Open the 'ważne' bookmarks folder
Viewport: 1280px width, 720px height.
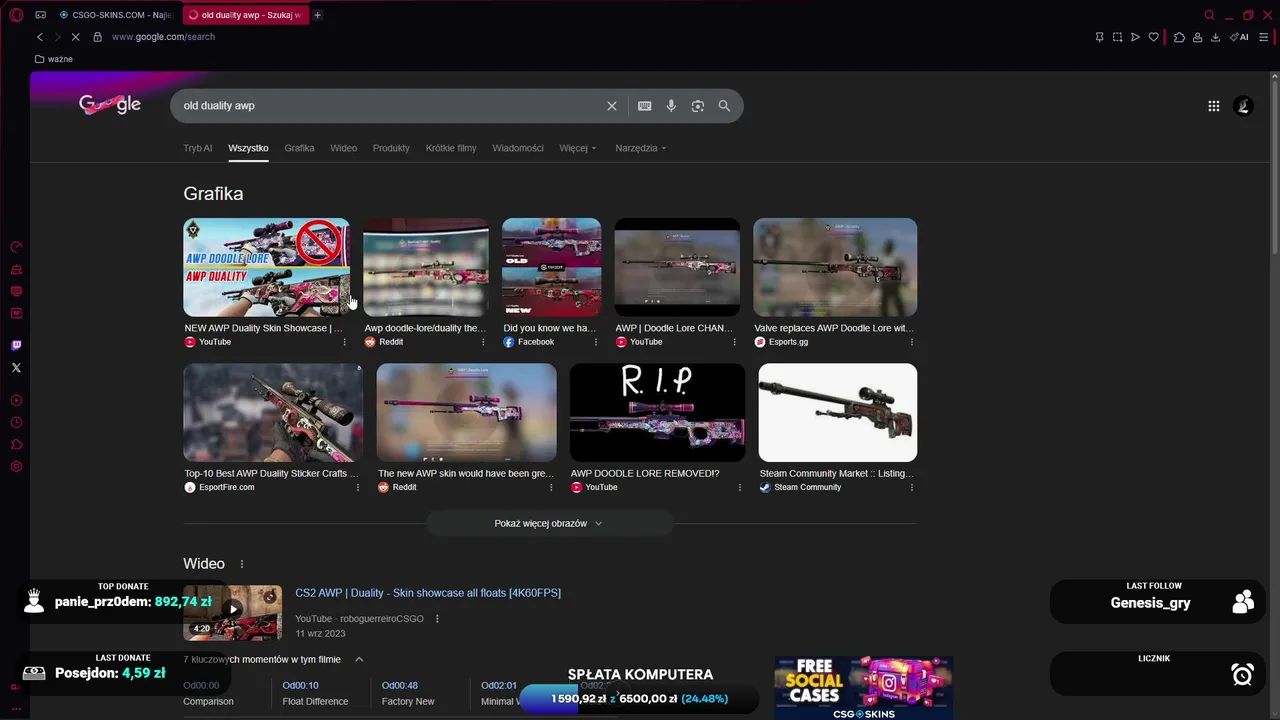54,59
